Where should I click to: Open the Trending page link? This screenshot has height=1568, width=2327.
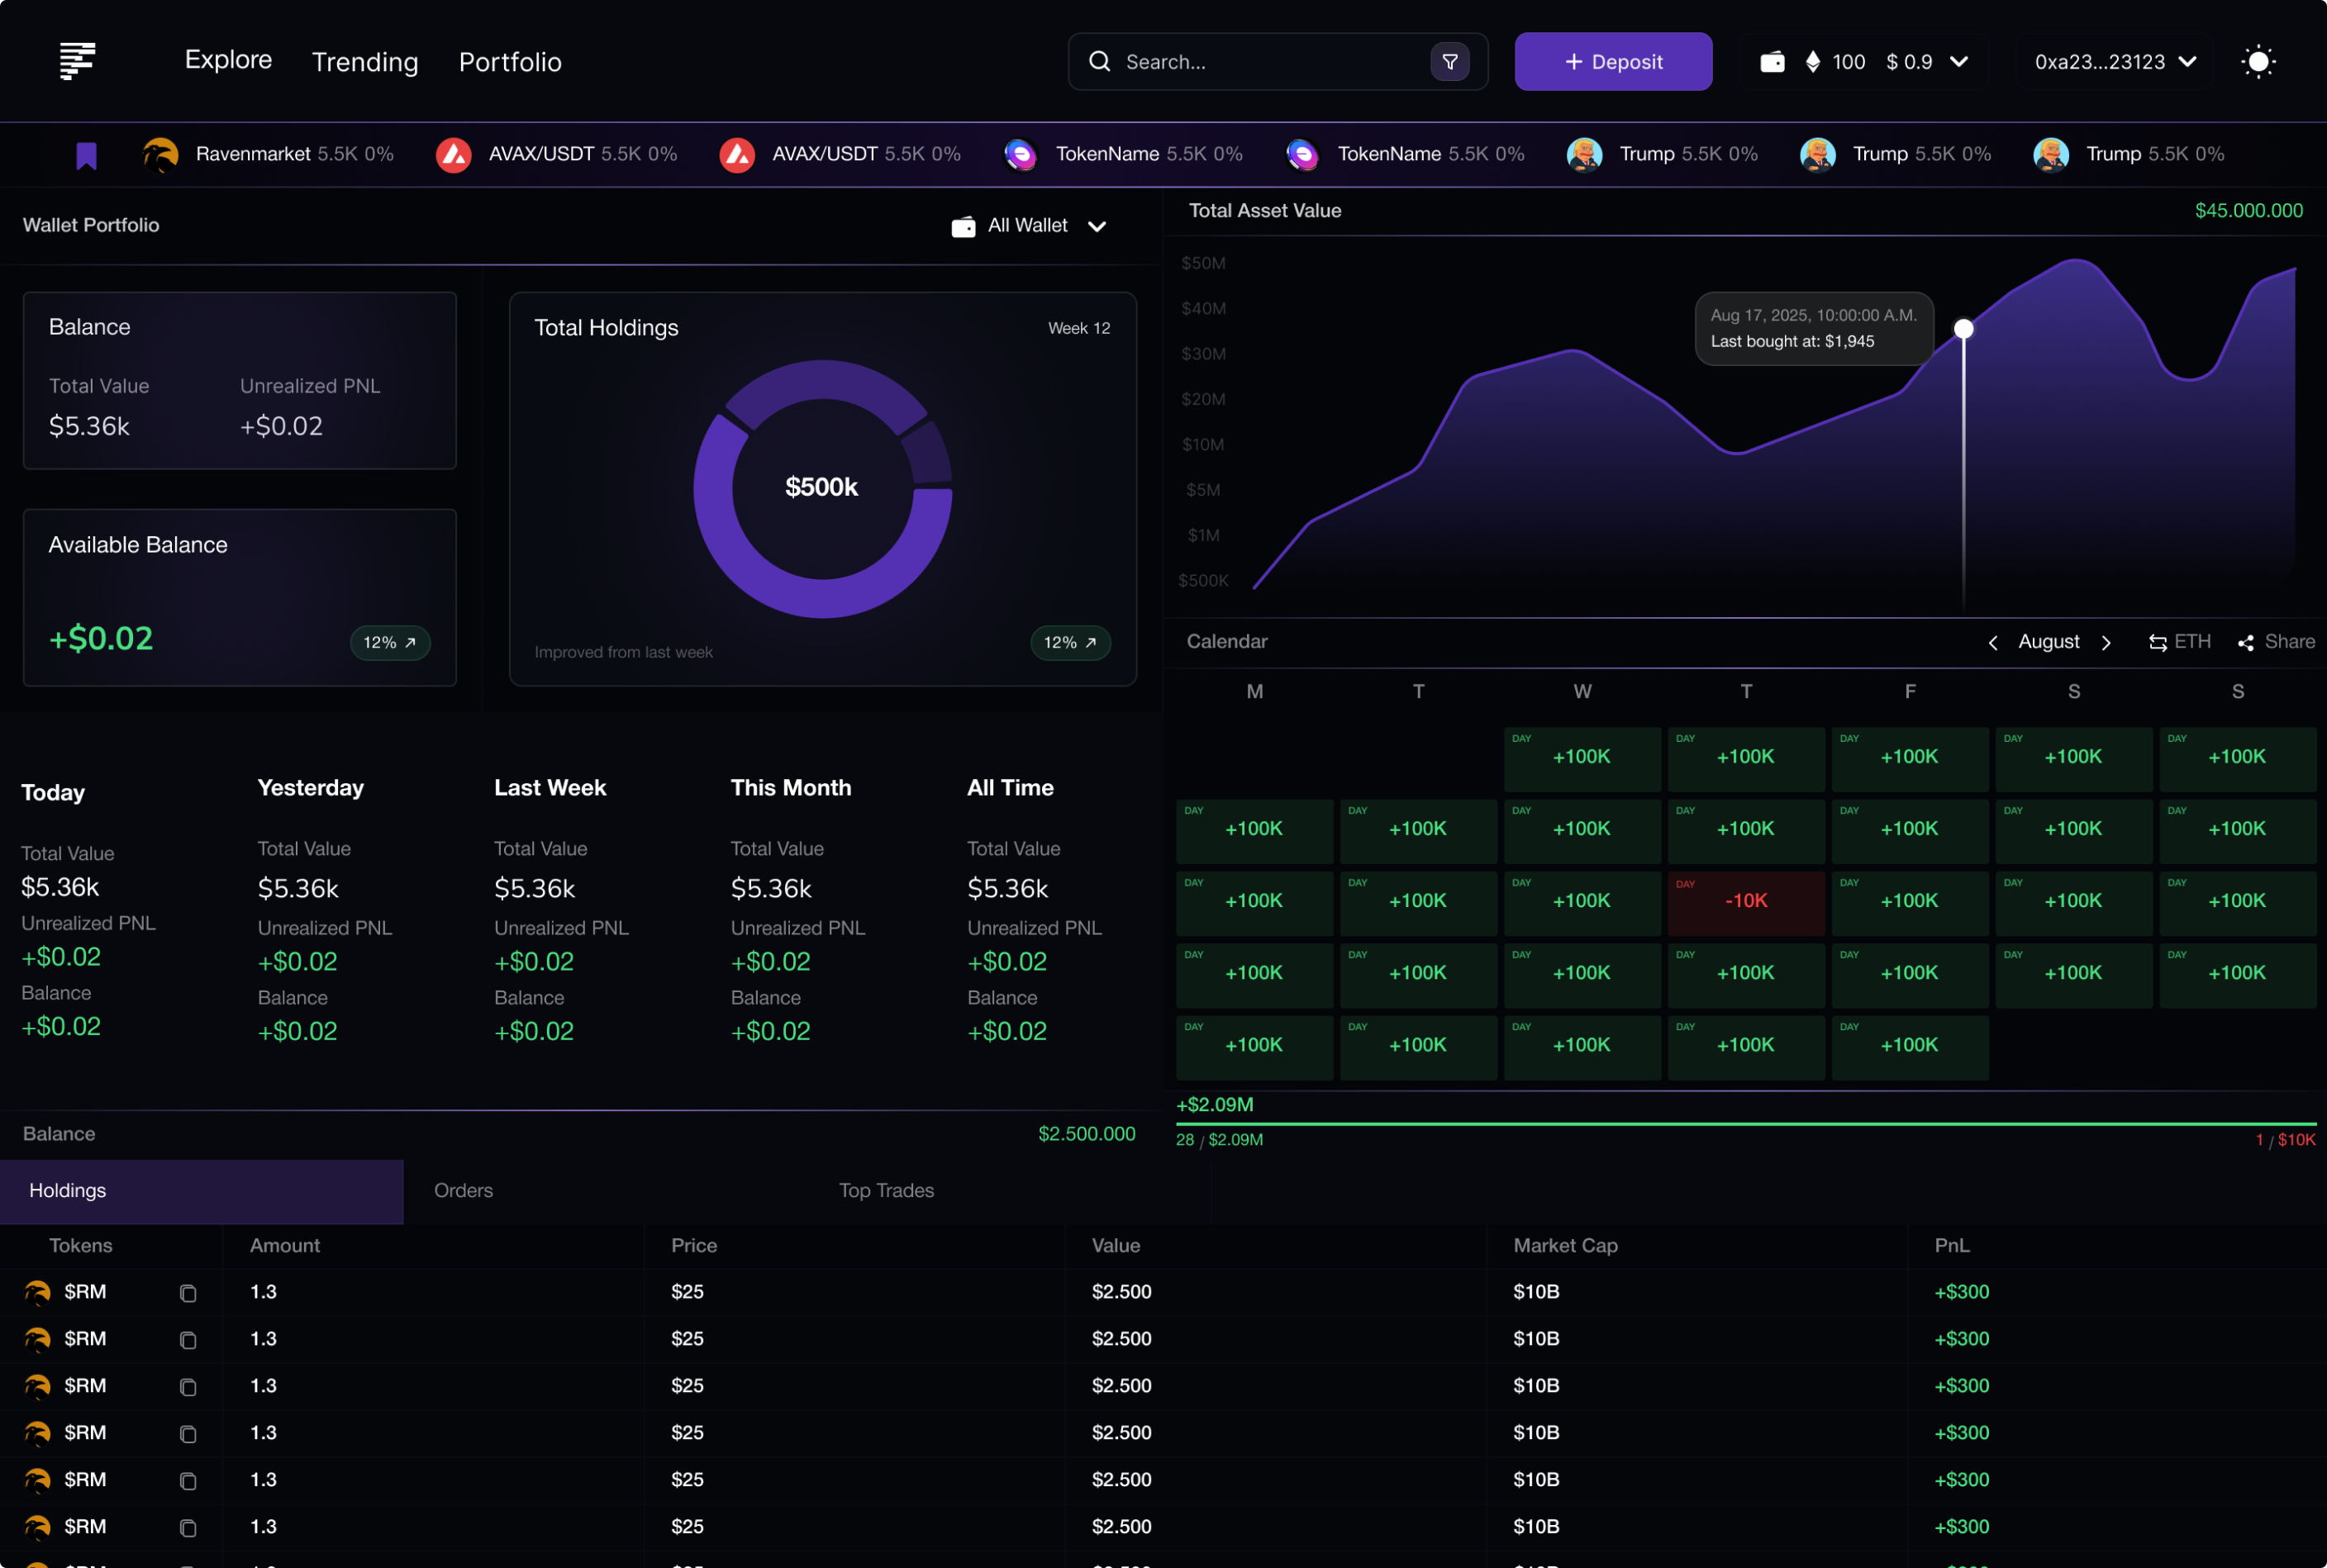[365, 62]
